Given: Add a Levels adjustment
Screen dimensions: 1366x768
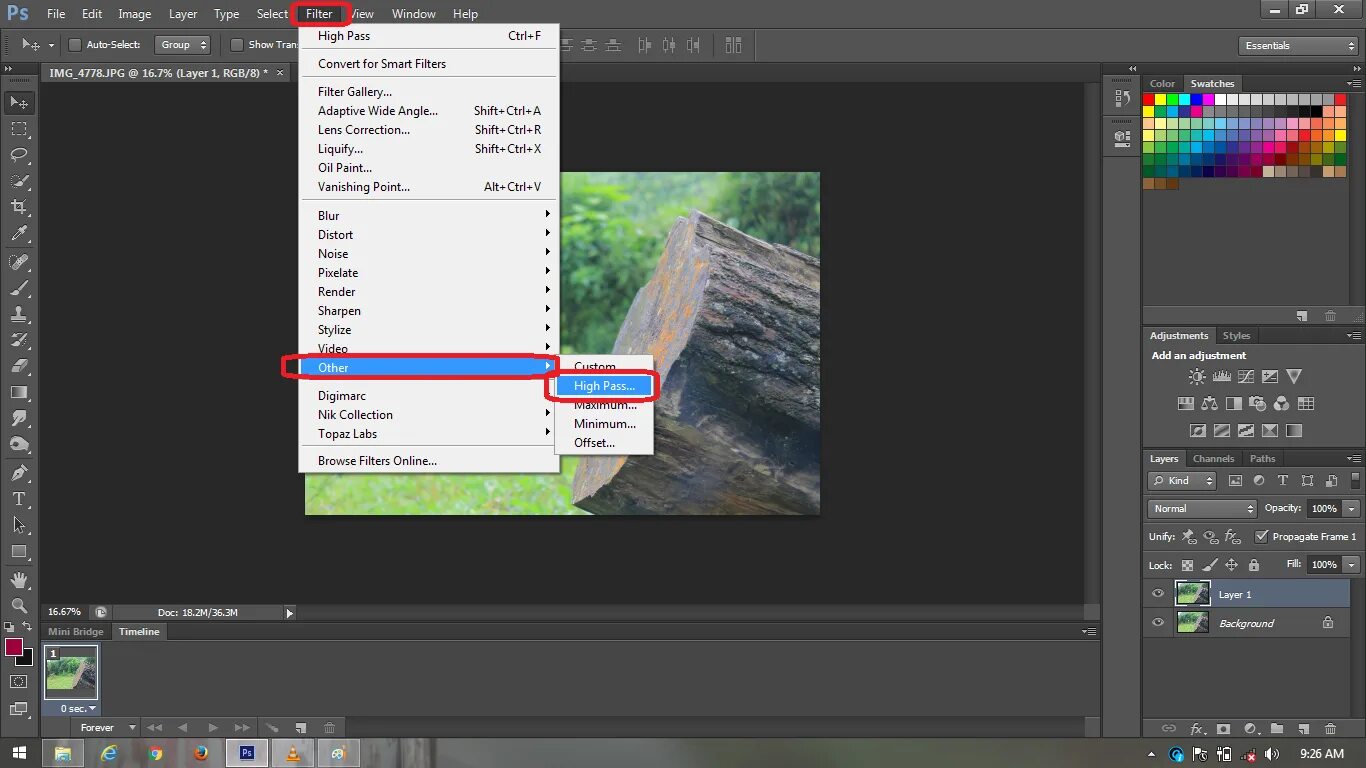Looking at the screenshot, I should tap(1221, 377).
